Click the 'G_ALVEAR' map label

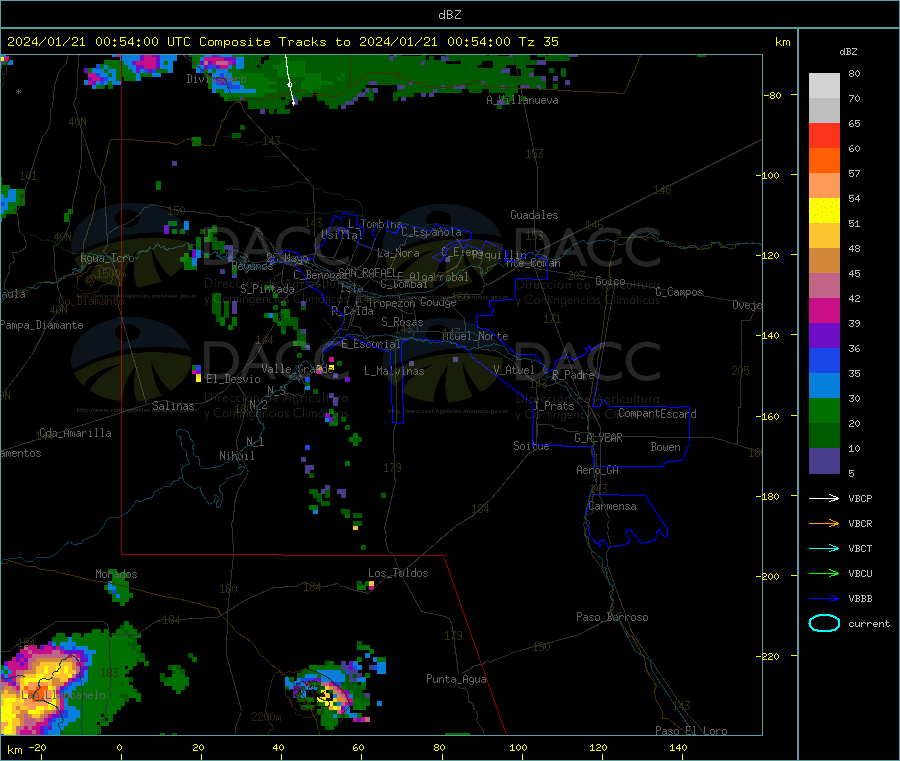[x=598, y=438]
